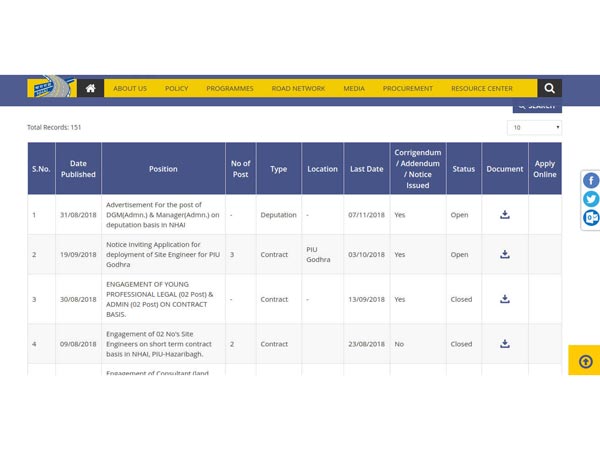Go to the home page icon
Screen dimensions: 600x450
90,88
